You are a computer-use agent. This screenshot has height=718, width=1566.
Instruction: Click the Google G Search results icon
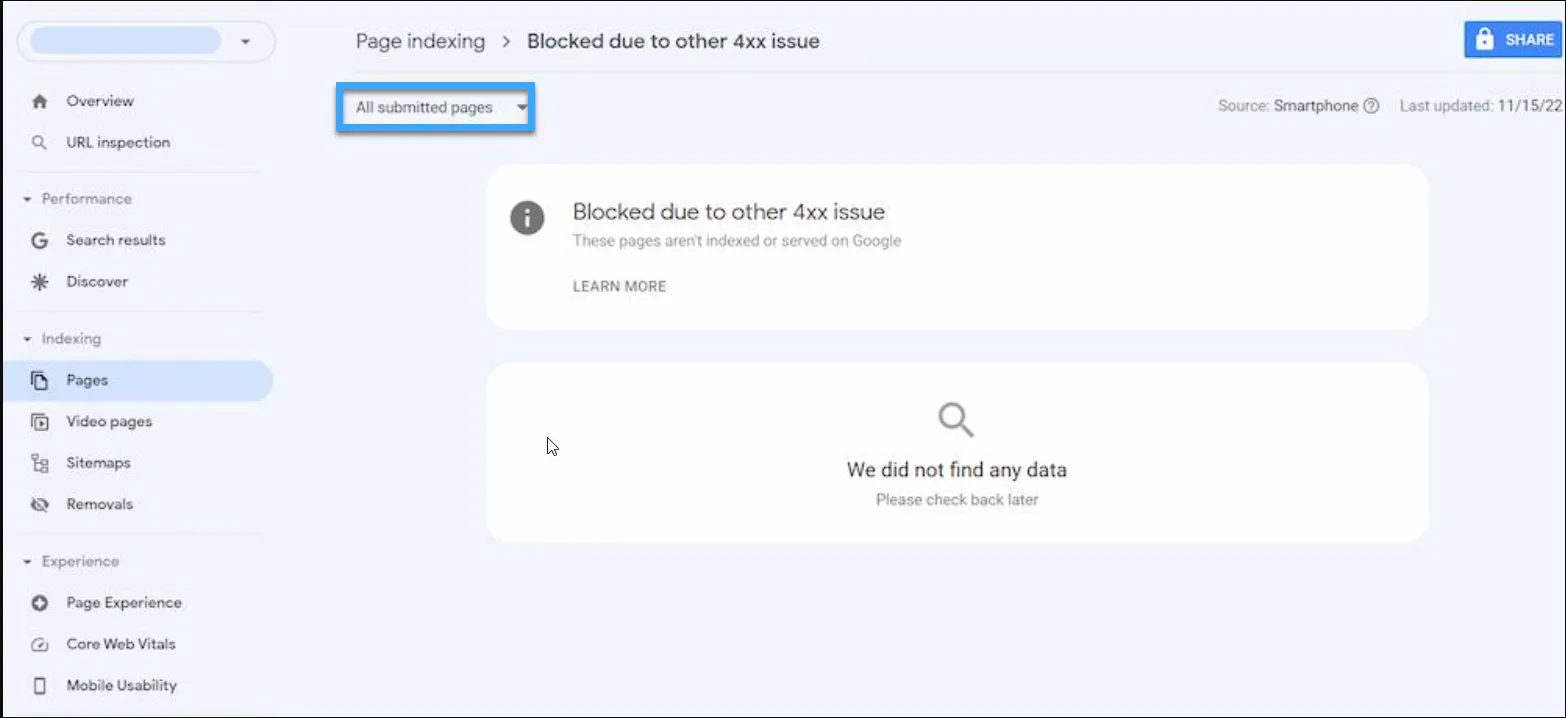pyautogui.click(x=40, y=240)
